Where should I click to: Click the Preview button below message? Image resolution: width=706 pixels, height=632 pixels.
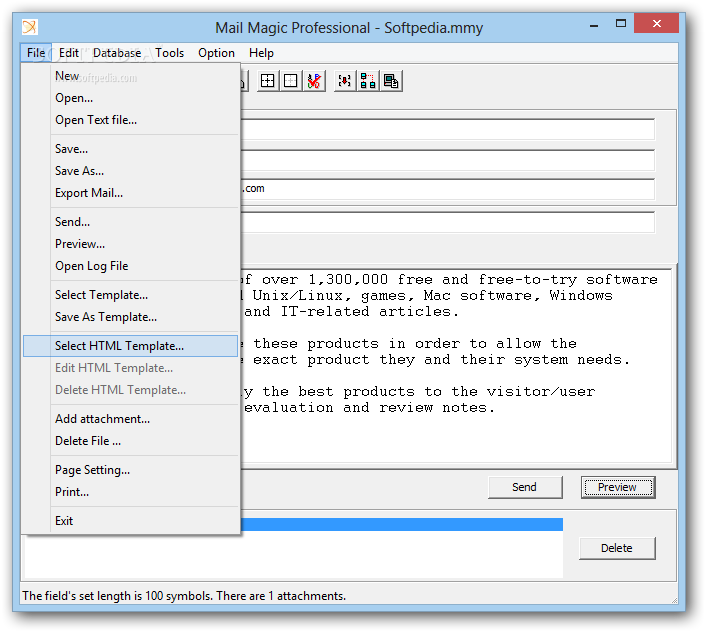tap(618, 487)
